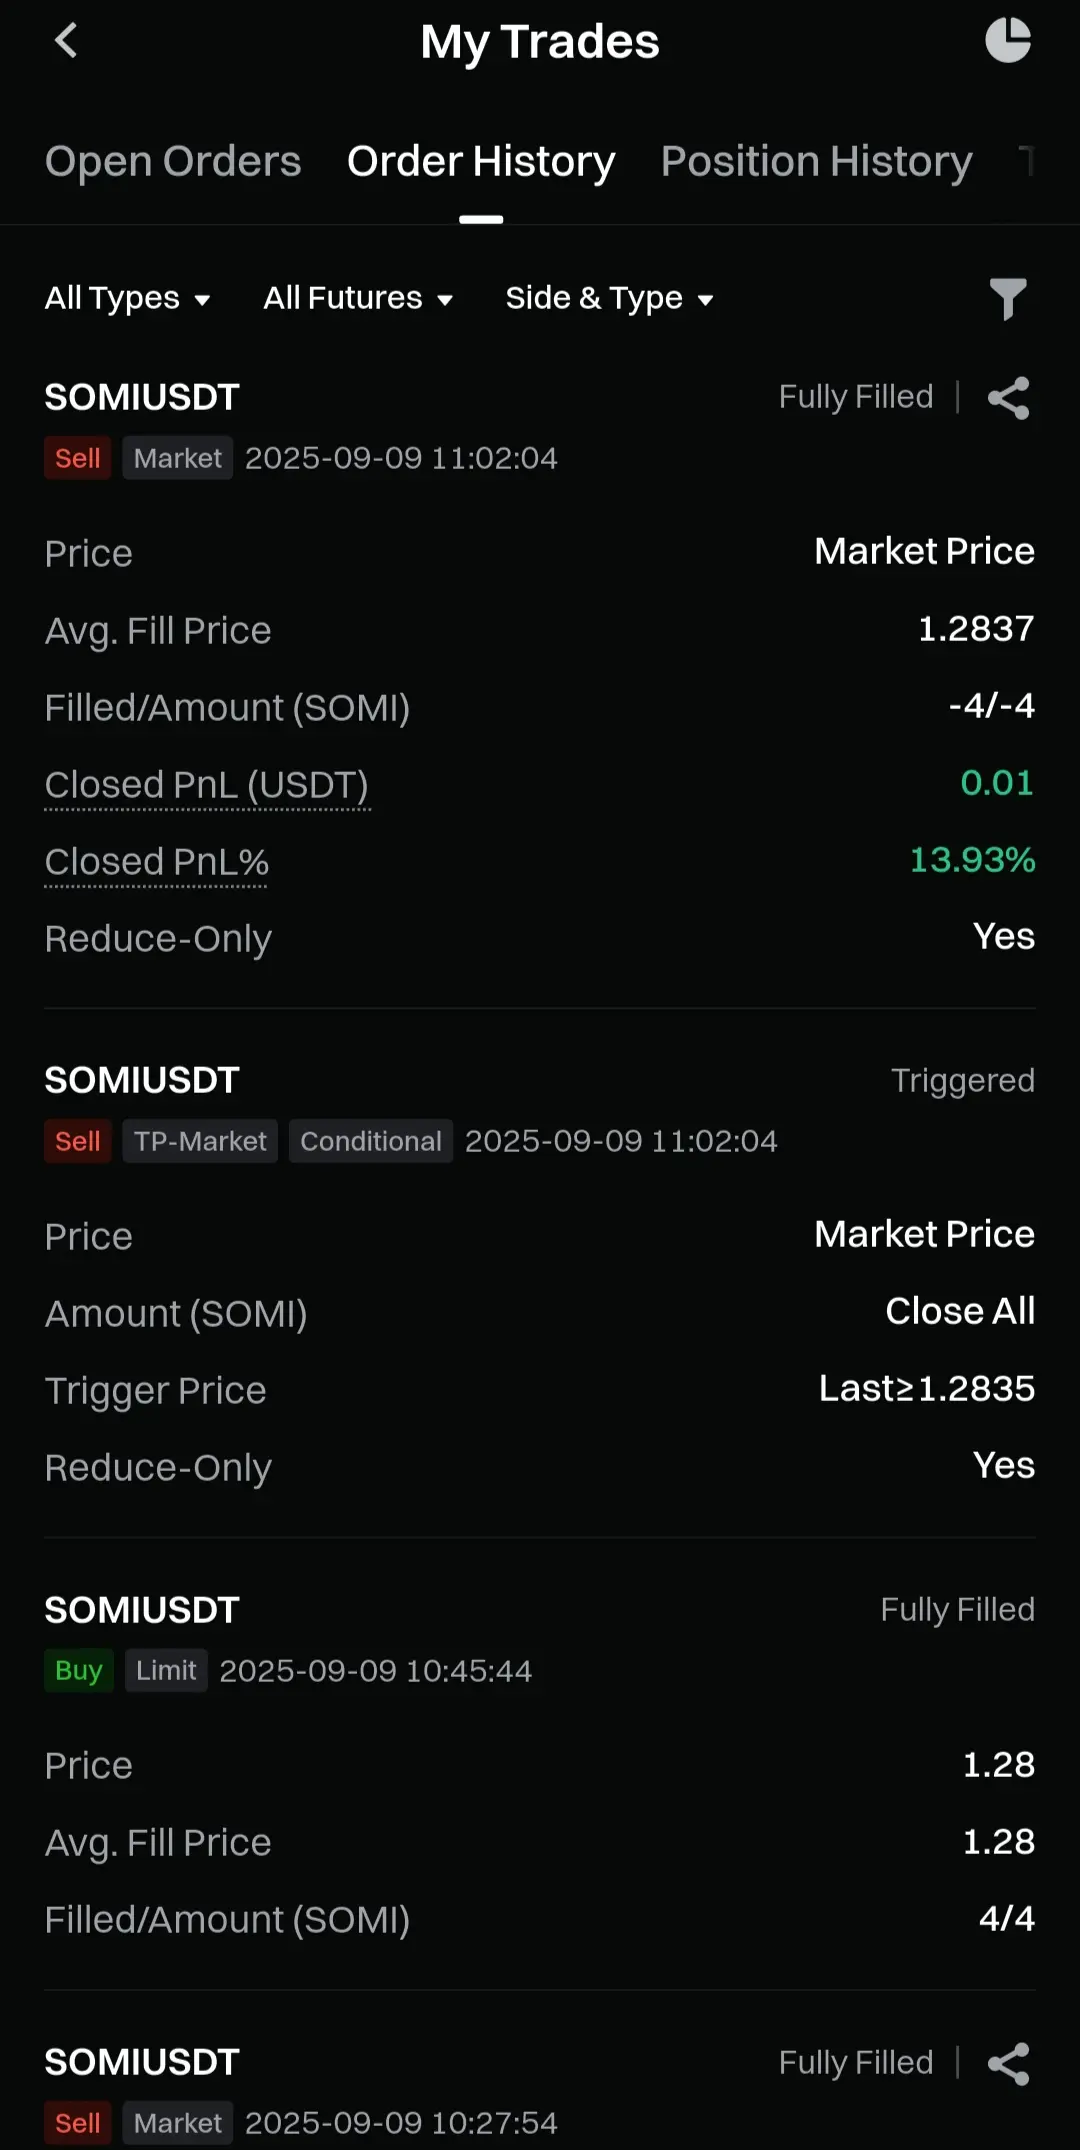1080x2150 pixels.
Task: Tap the Closed PnL (USDT) label
Action: (x=207, y=785)
